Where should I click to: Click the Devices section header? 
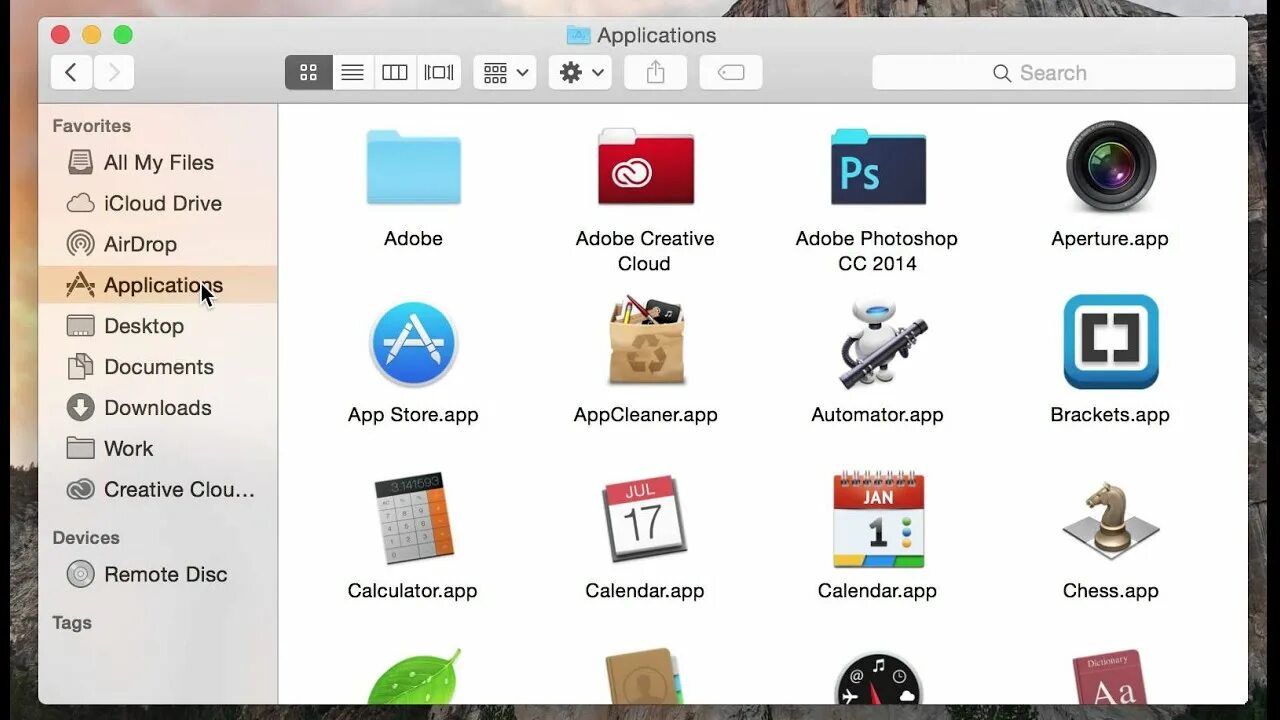click(x=86, y=538)
